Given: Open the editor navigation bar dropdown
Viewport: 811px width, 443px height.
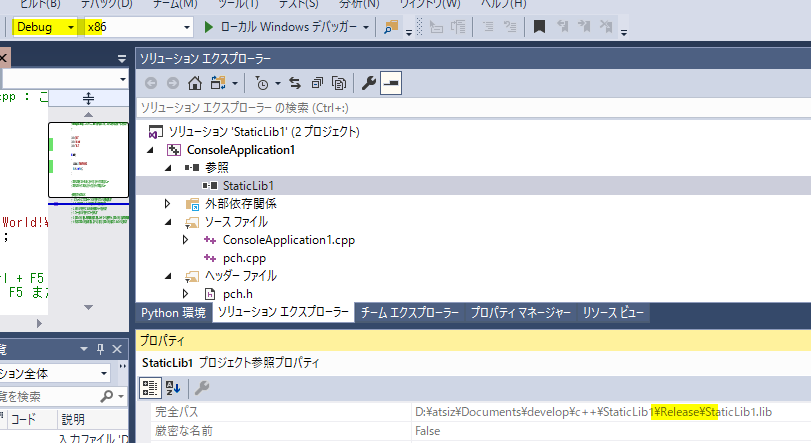Looking at the screenshot, I should coord(123,79).
